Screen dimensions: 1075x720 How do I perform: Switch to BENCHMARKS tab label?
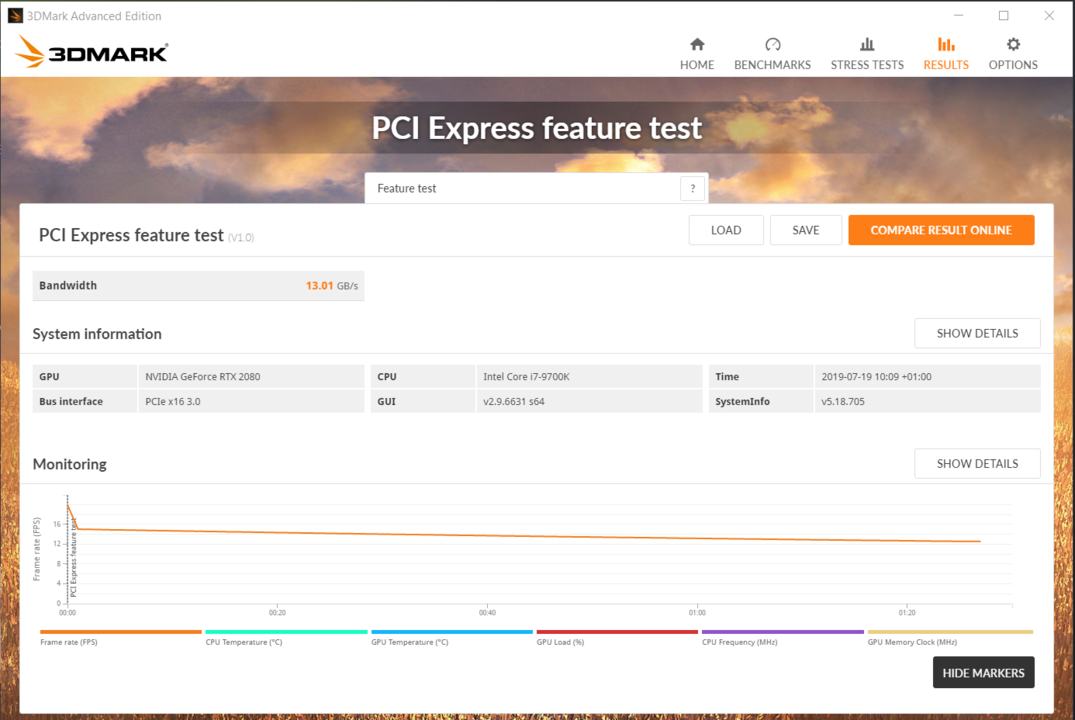(x=773, y=64)
